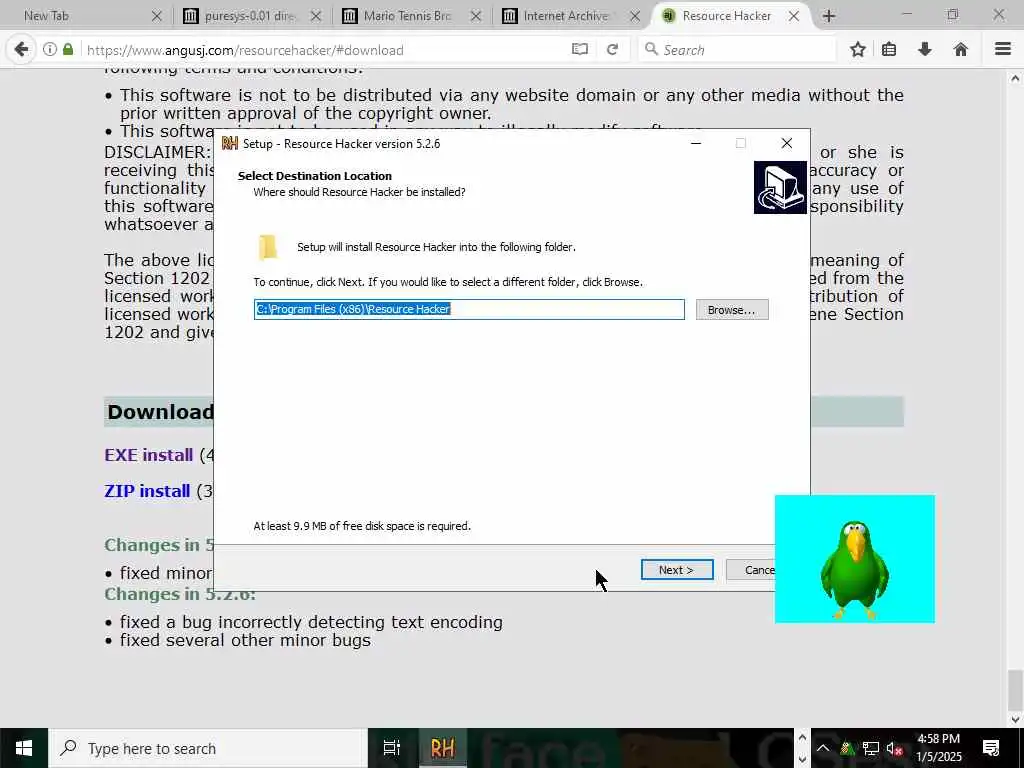Close the Internet Archive tab

pyautogui.click(x=635, y=16)
